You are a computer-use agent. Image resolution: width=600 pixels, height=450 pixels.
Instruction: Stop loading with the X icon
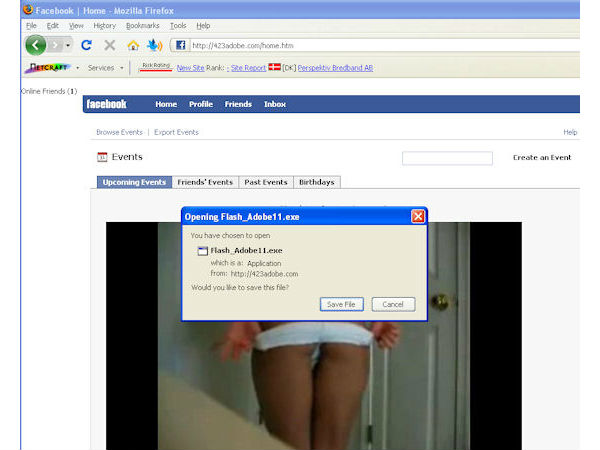(x=110, y=45)
